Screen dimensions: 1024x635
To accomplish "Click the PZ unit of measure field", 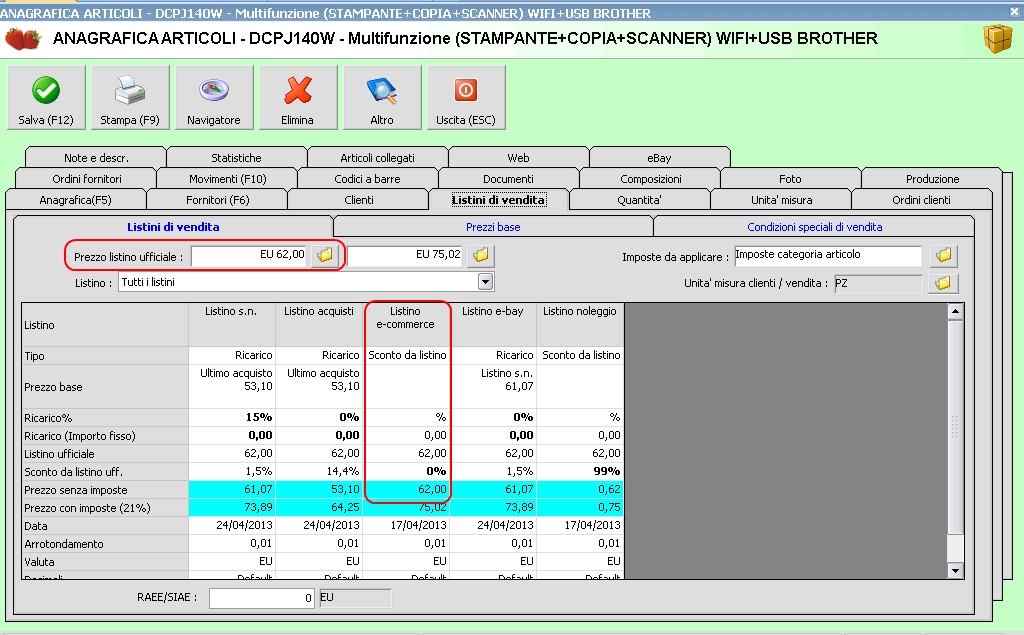I will click(x=878, y=284).
